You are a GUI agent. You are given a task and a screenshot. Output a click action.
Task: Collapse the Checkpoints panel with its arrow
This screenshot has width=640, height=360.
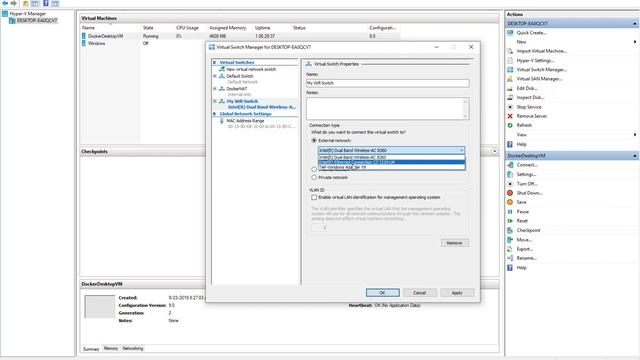pyautogui.click(x=494, y=151)
